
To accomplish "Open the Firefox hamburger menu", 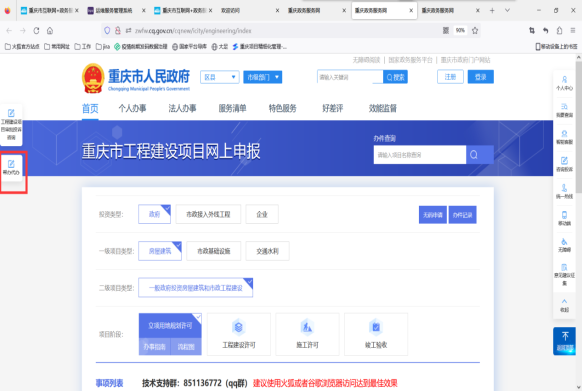I will pos(573,31).
